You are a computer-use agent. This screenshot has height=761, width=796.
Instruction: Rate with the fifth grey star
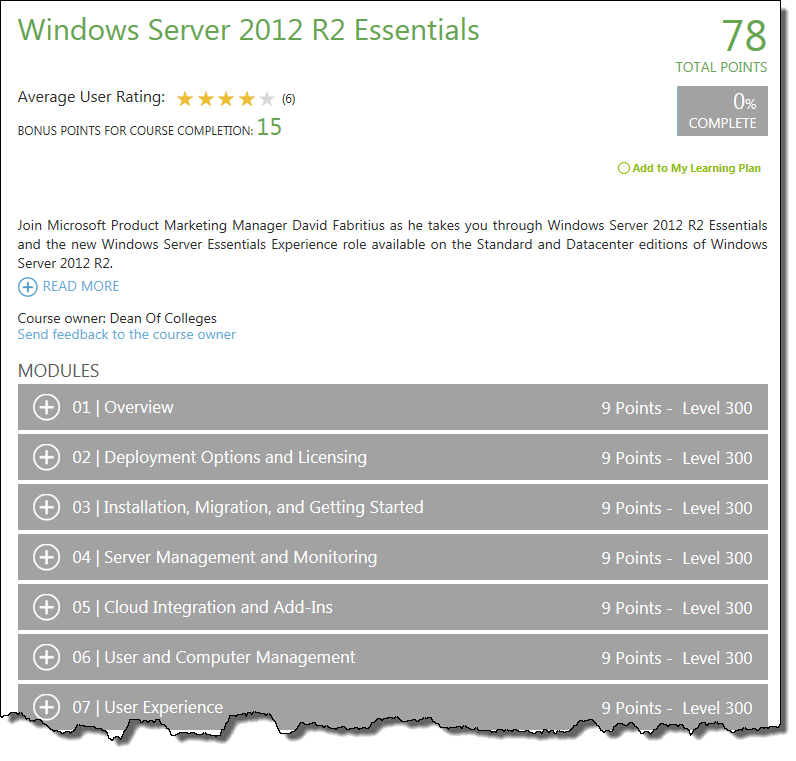pyautogui.click(x=267, y=98)
